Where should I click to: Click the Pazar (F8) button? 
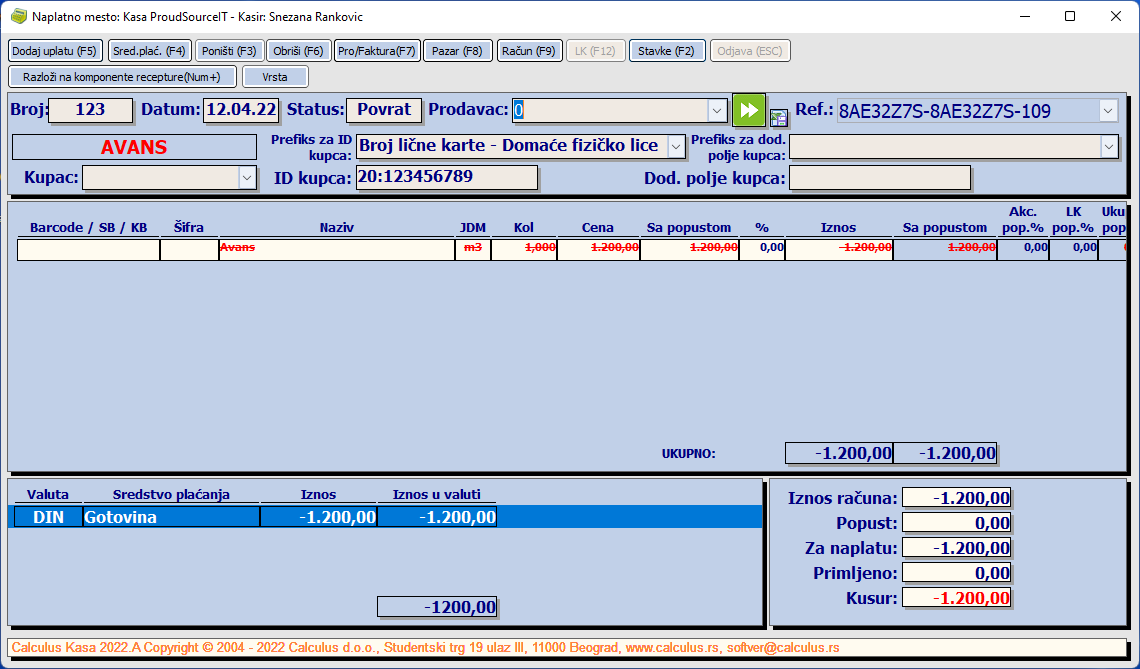coord(457,51)
